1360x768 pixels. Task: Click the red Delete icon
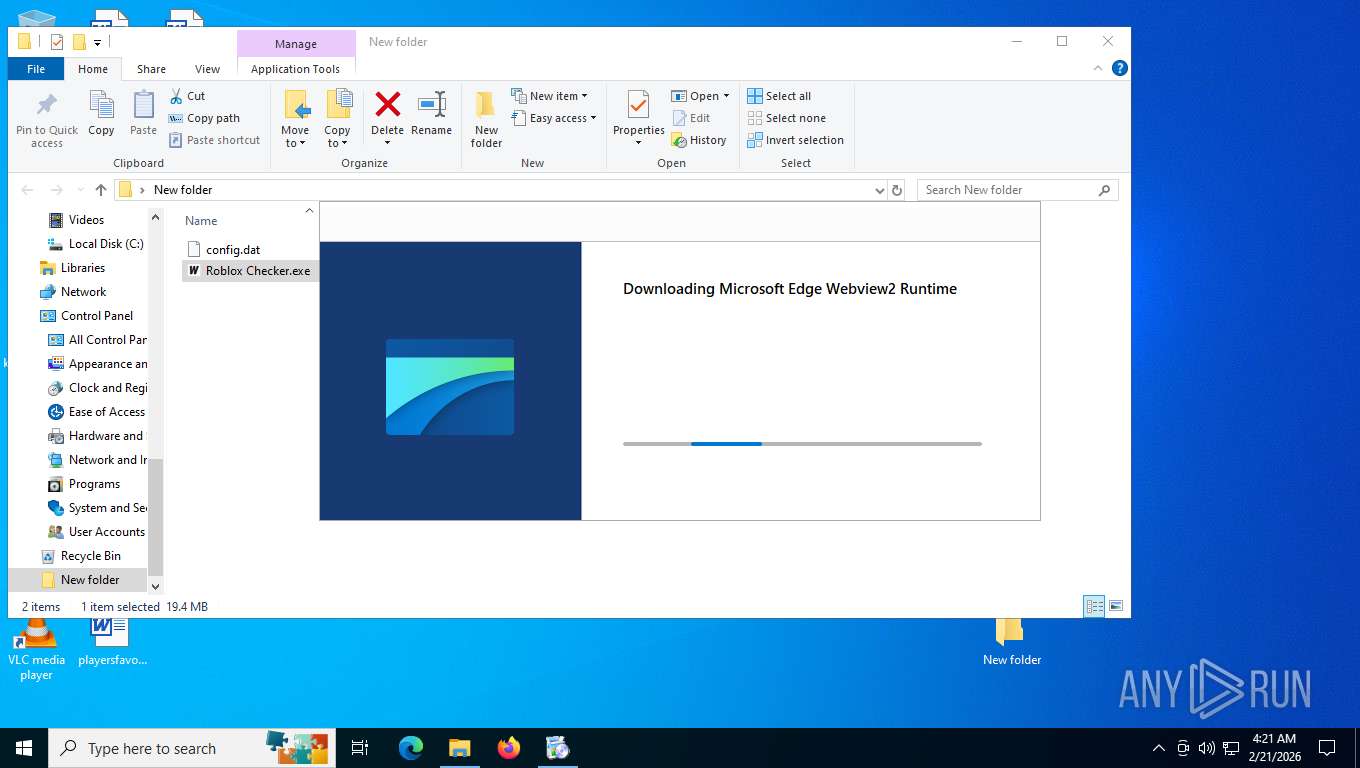pos(387,104)
